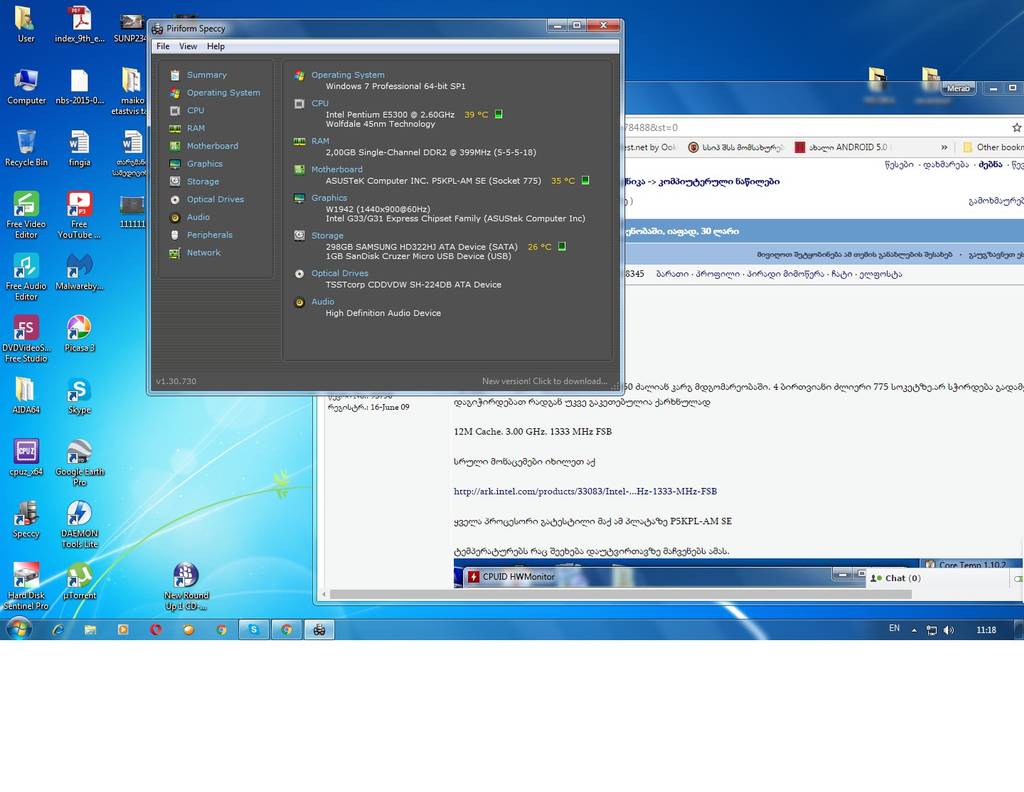Open Storage section in sidebar
The image size is (1024, 792).
pyautogui.click(x=202, y=182)
